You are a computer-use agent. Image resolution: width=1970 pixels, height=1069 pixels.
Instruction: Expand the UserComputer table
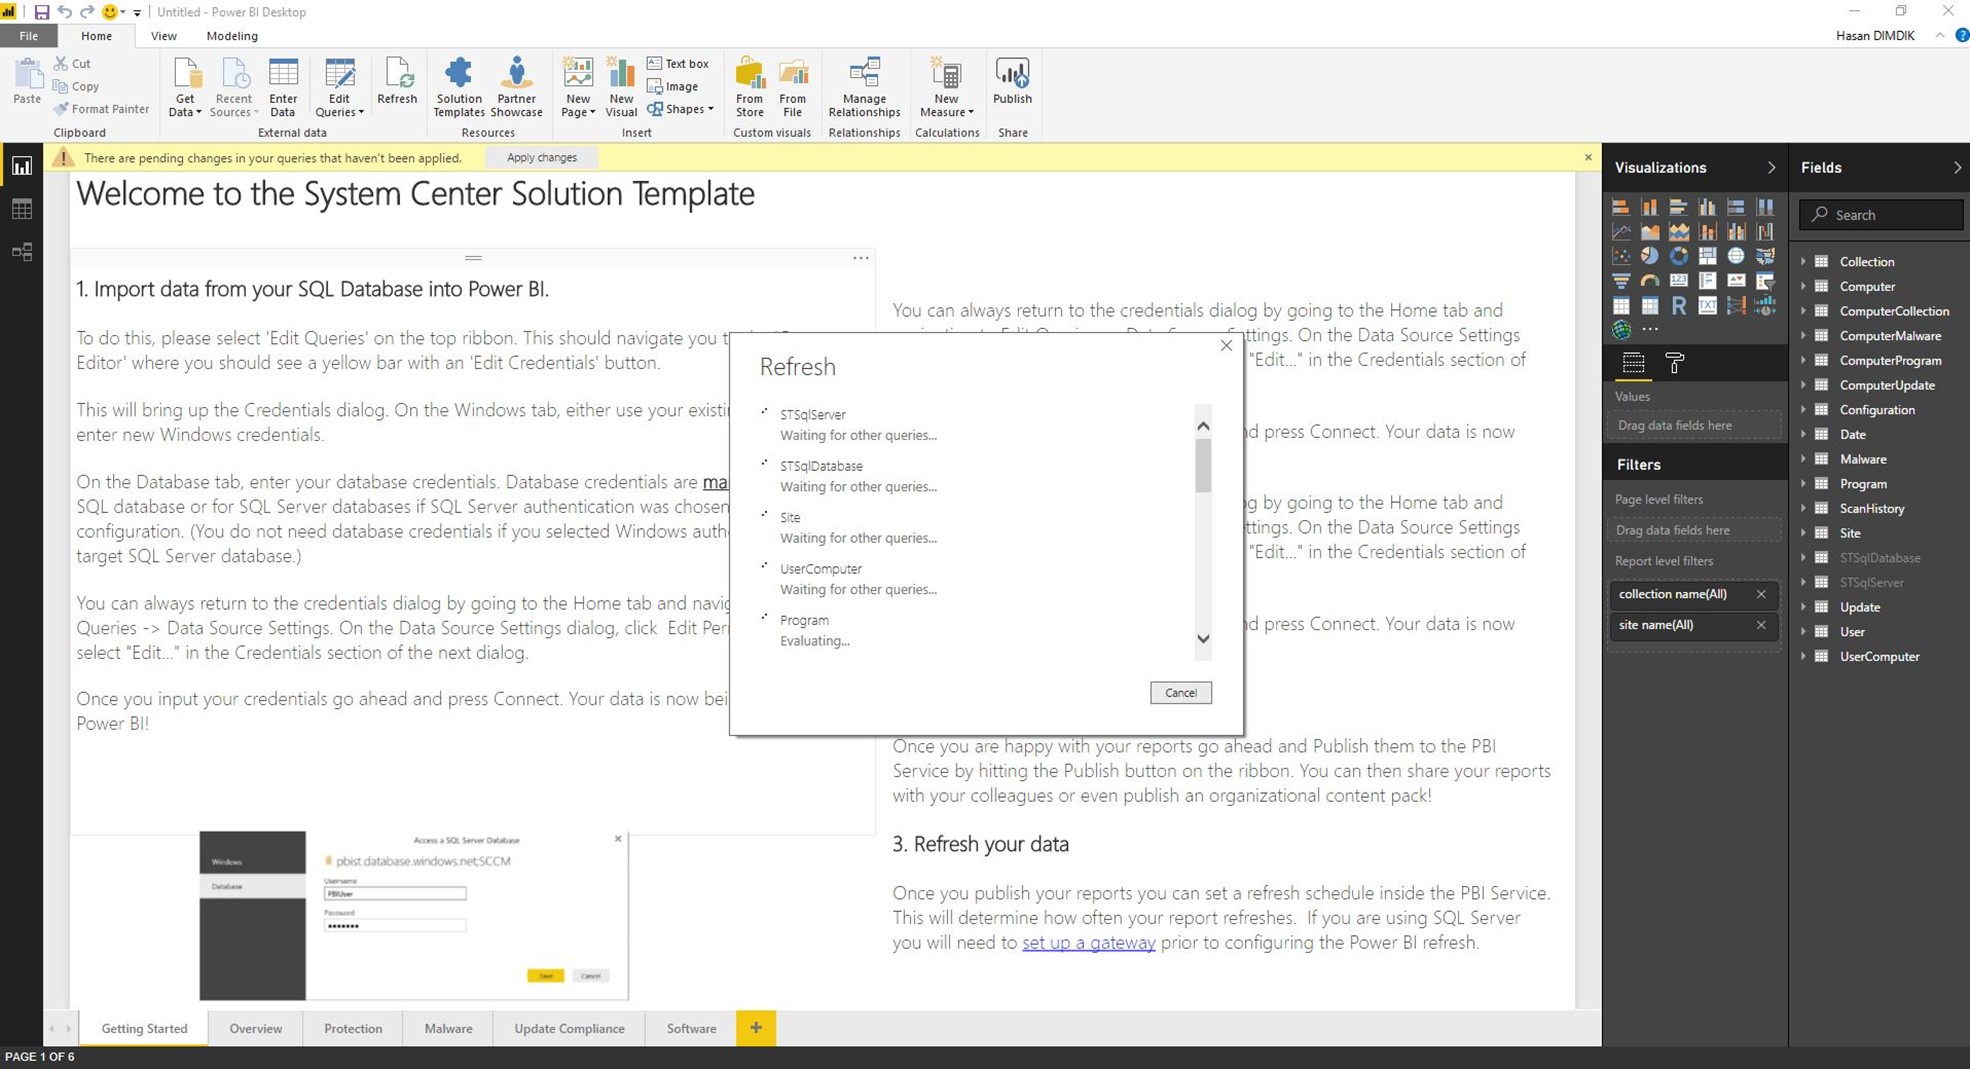(x=1804, y=656)
